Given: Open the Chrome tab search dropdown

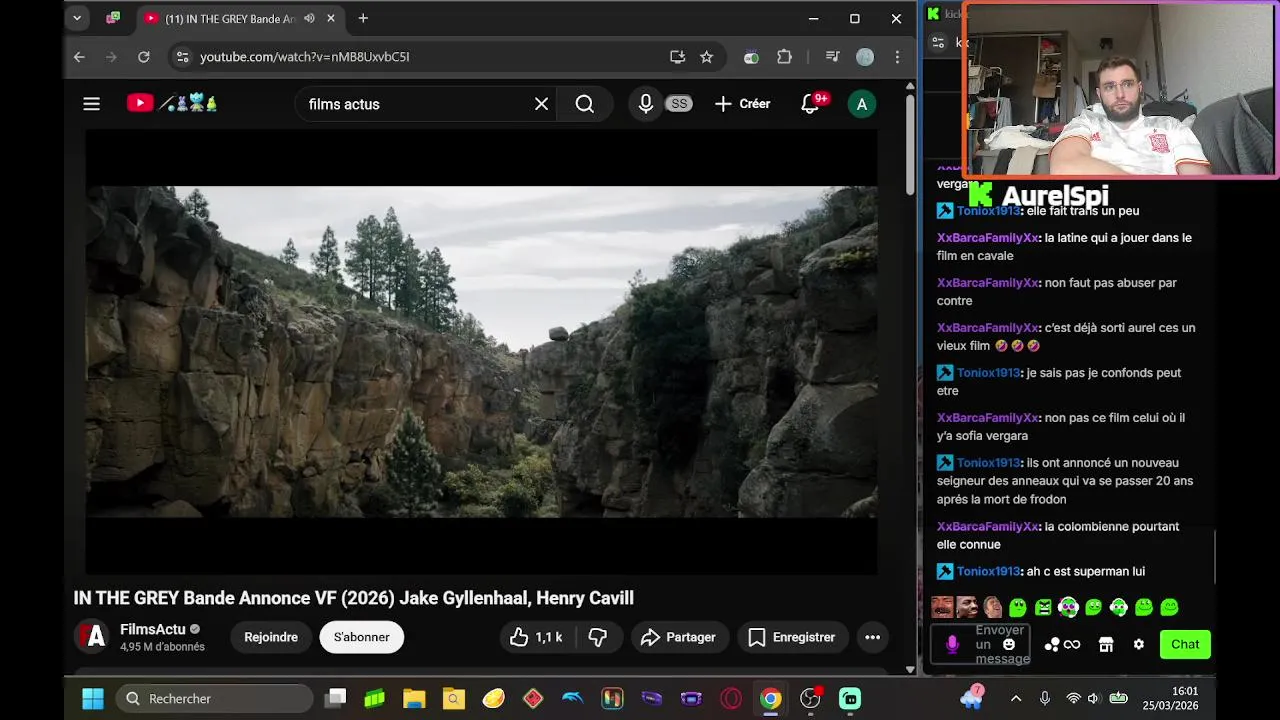Looking at the screenshot, I should (77, 18).
